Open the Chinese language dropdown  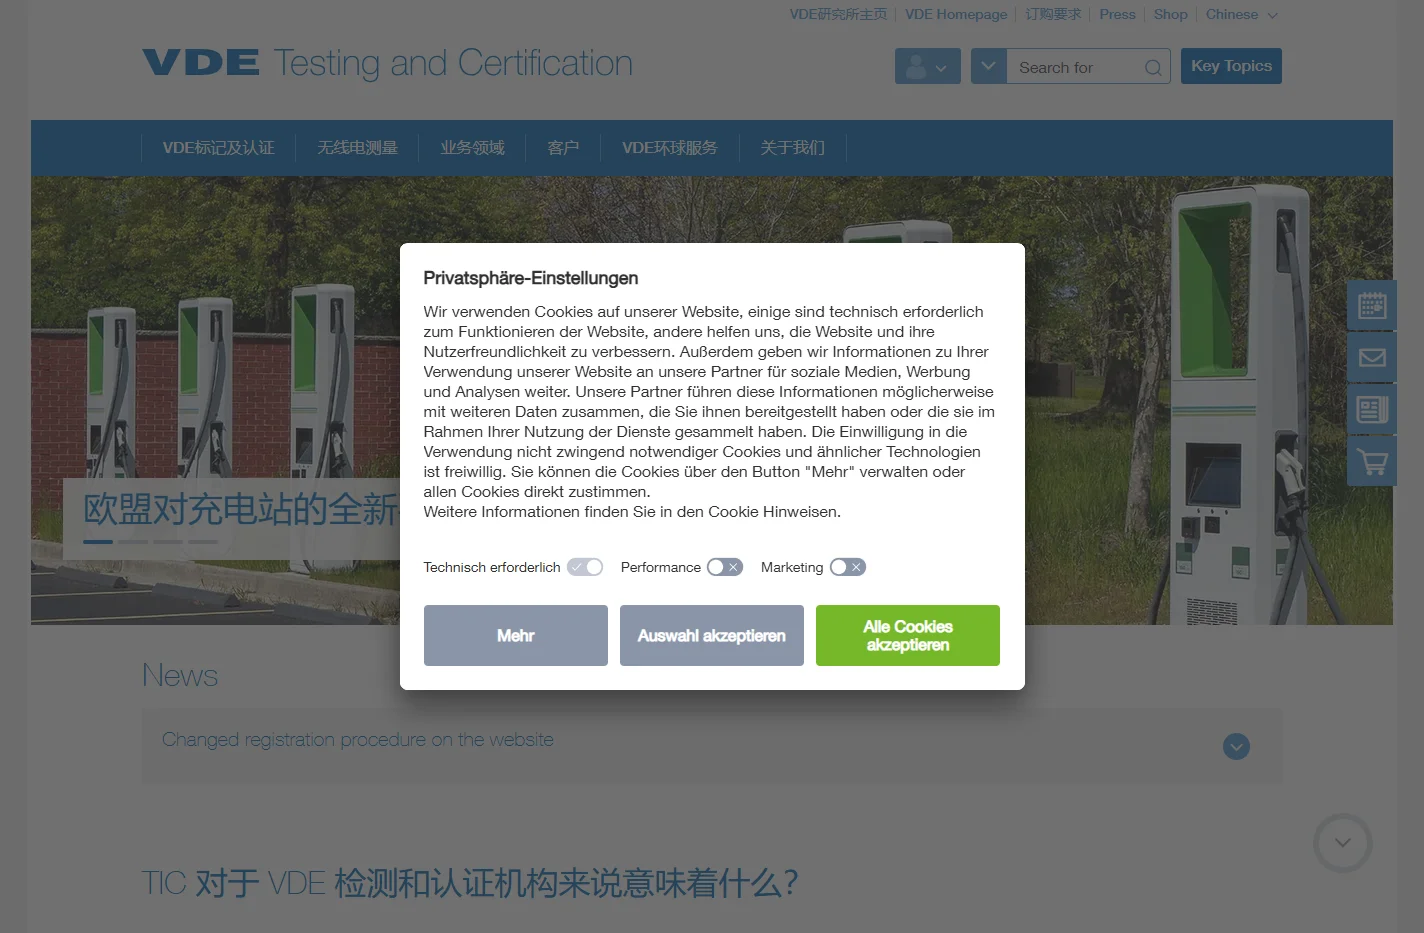pos(1242,14)
